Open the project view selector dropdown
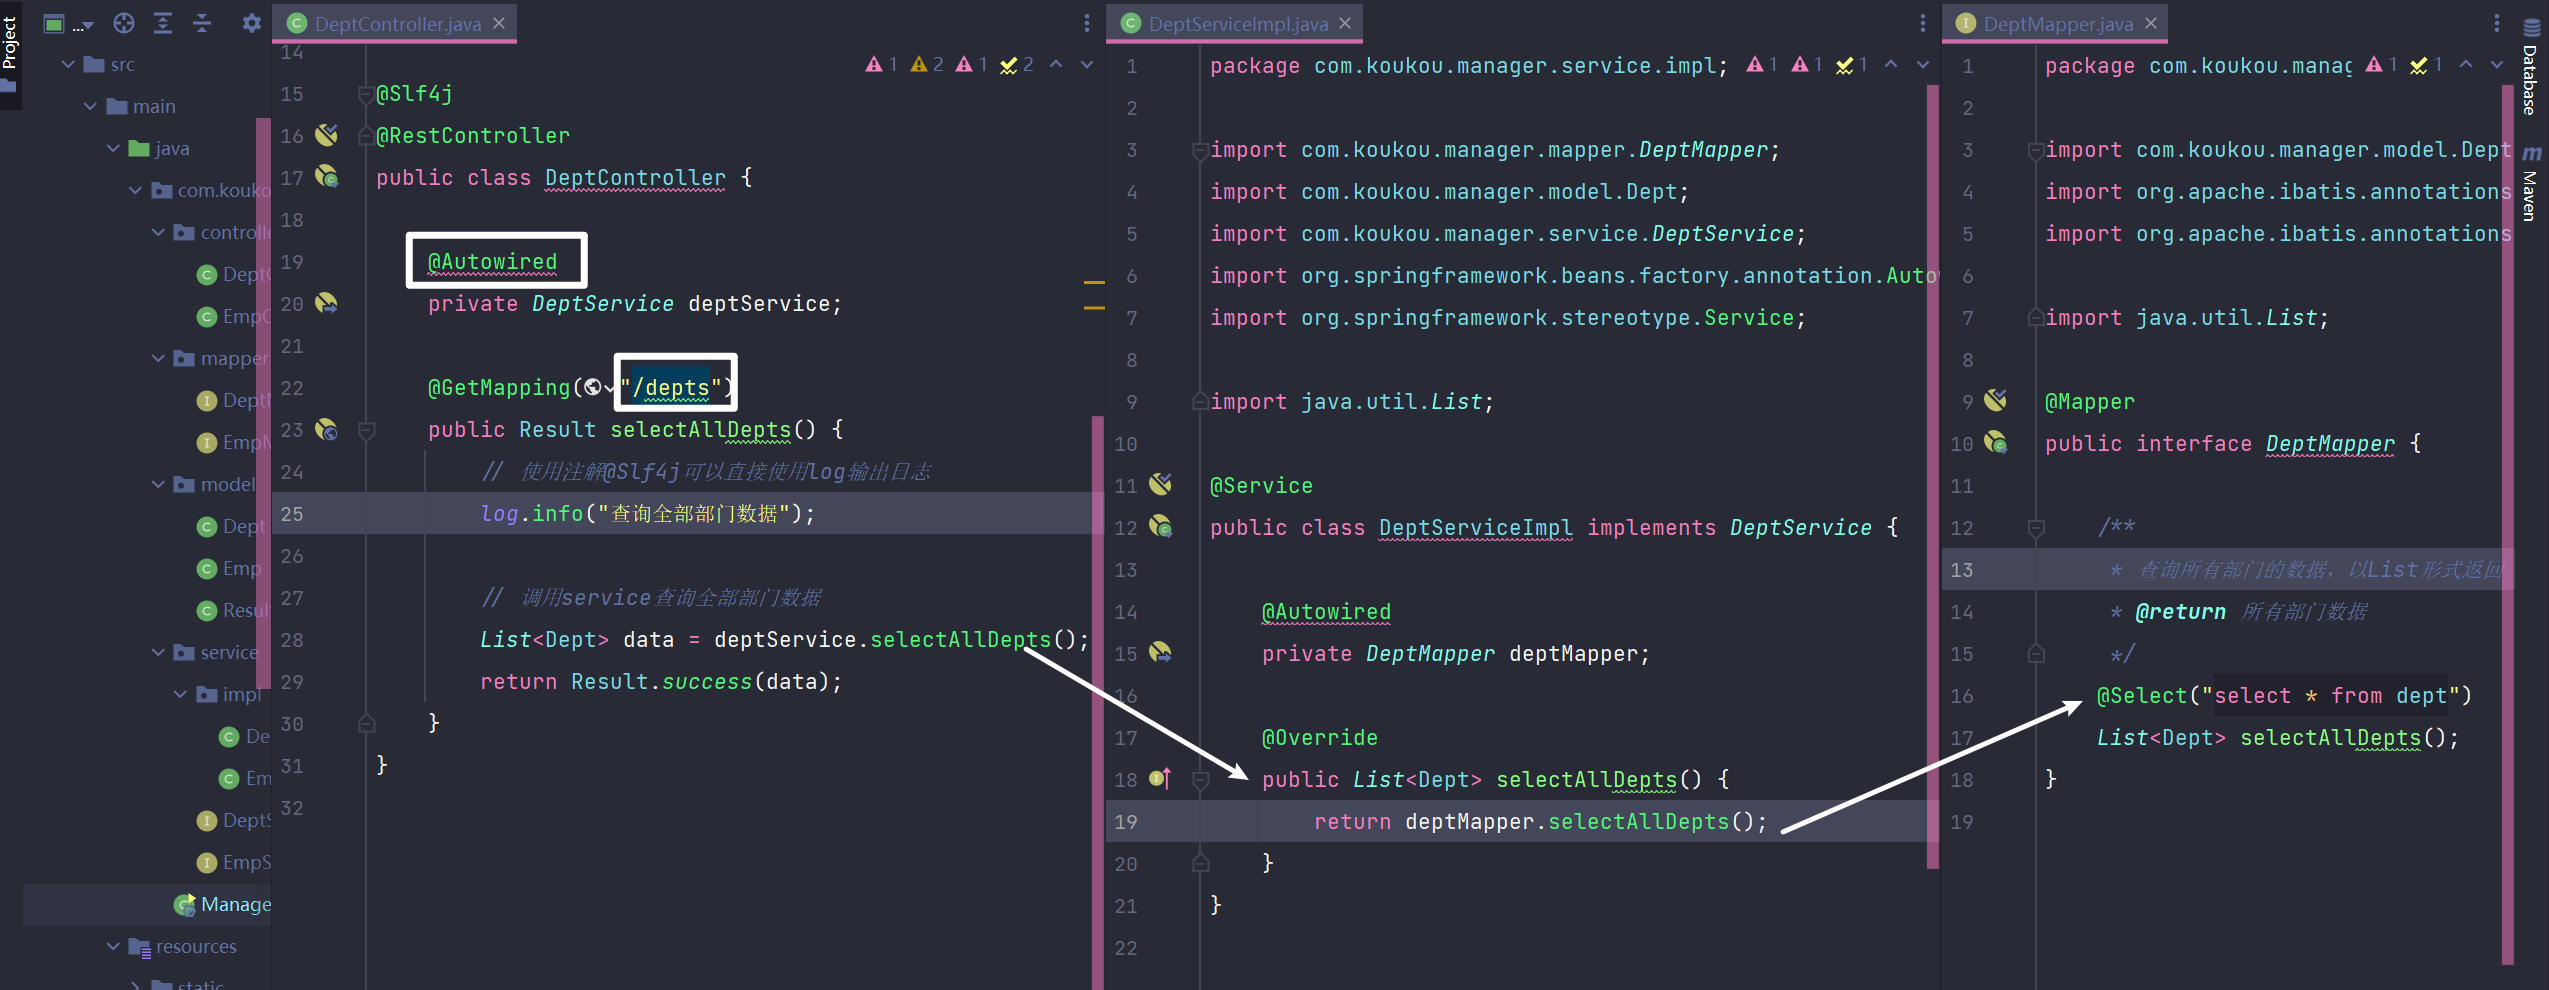Screen dimensions: 2549x990 tap(69, 24)
